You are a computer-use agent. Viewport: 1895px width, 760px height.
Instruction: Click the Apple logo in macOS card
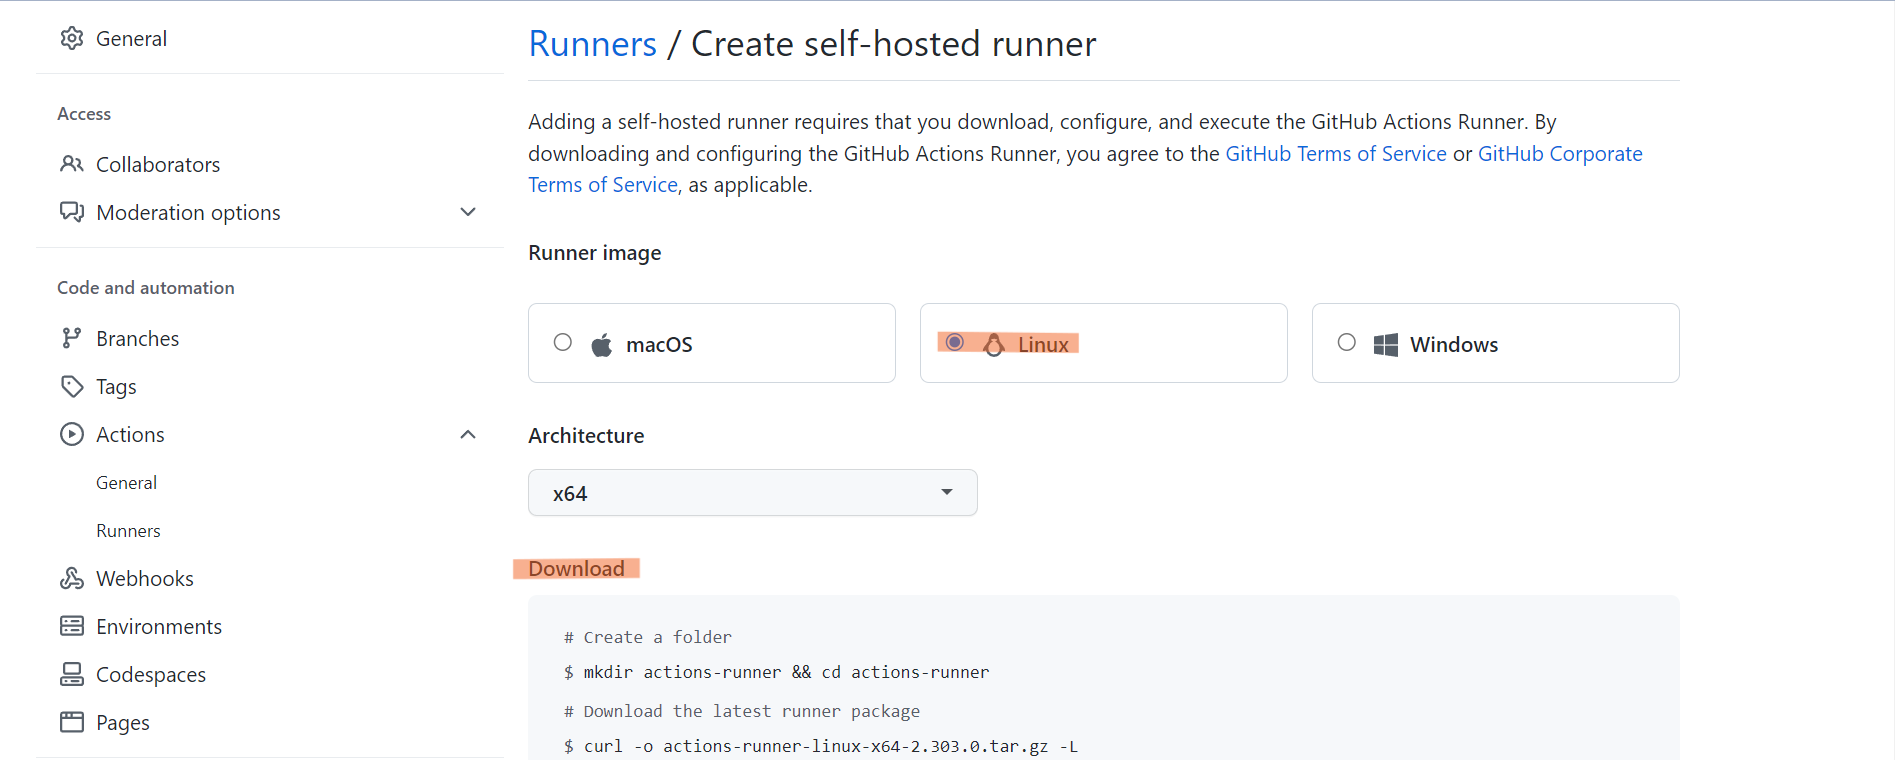pyautogui.click(x=601, y=345)
